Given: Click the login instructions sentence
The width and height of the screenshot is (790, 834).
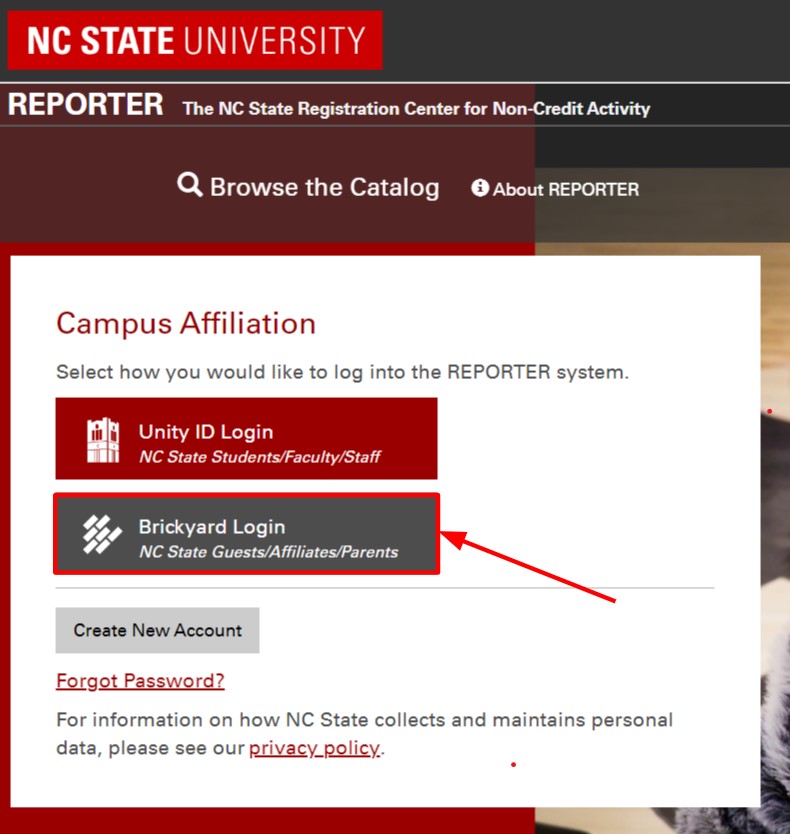Looking at the screenshot, I should (x=342, y=372).
